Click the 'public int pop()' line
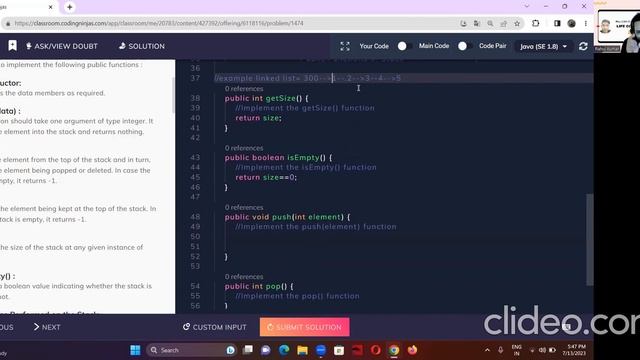Viewport: 640px width, 360px height. tap(259, 286)
